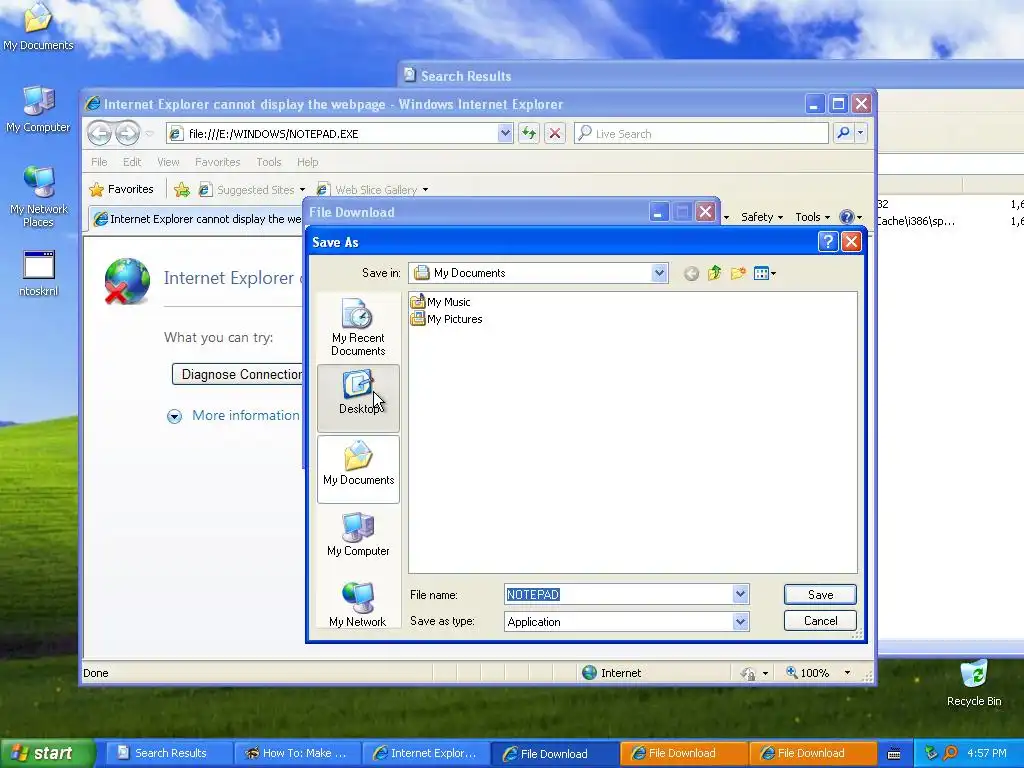Image resolution: width=1024 pixels, height=768 pixels.
Task: Open My Computer in the Save As places bar
Action: 358,534
